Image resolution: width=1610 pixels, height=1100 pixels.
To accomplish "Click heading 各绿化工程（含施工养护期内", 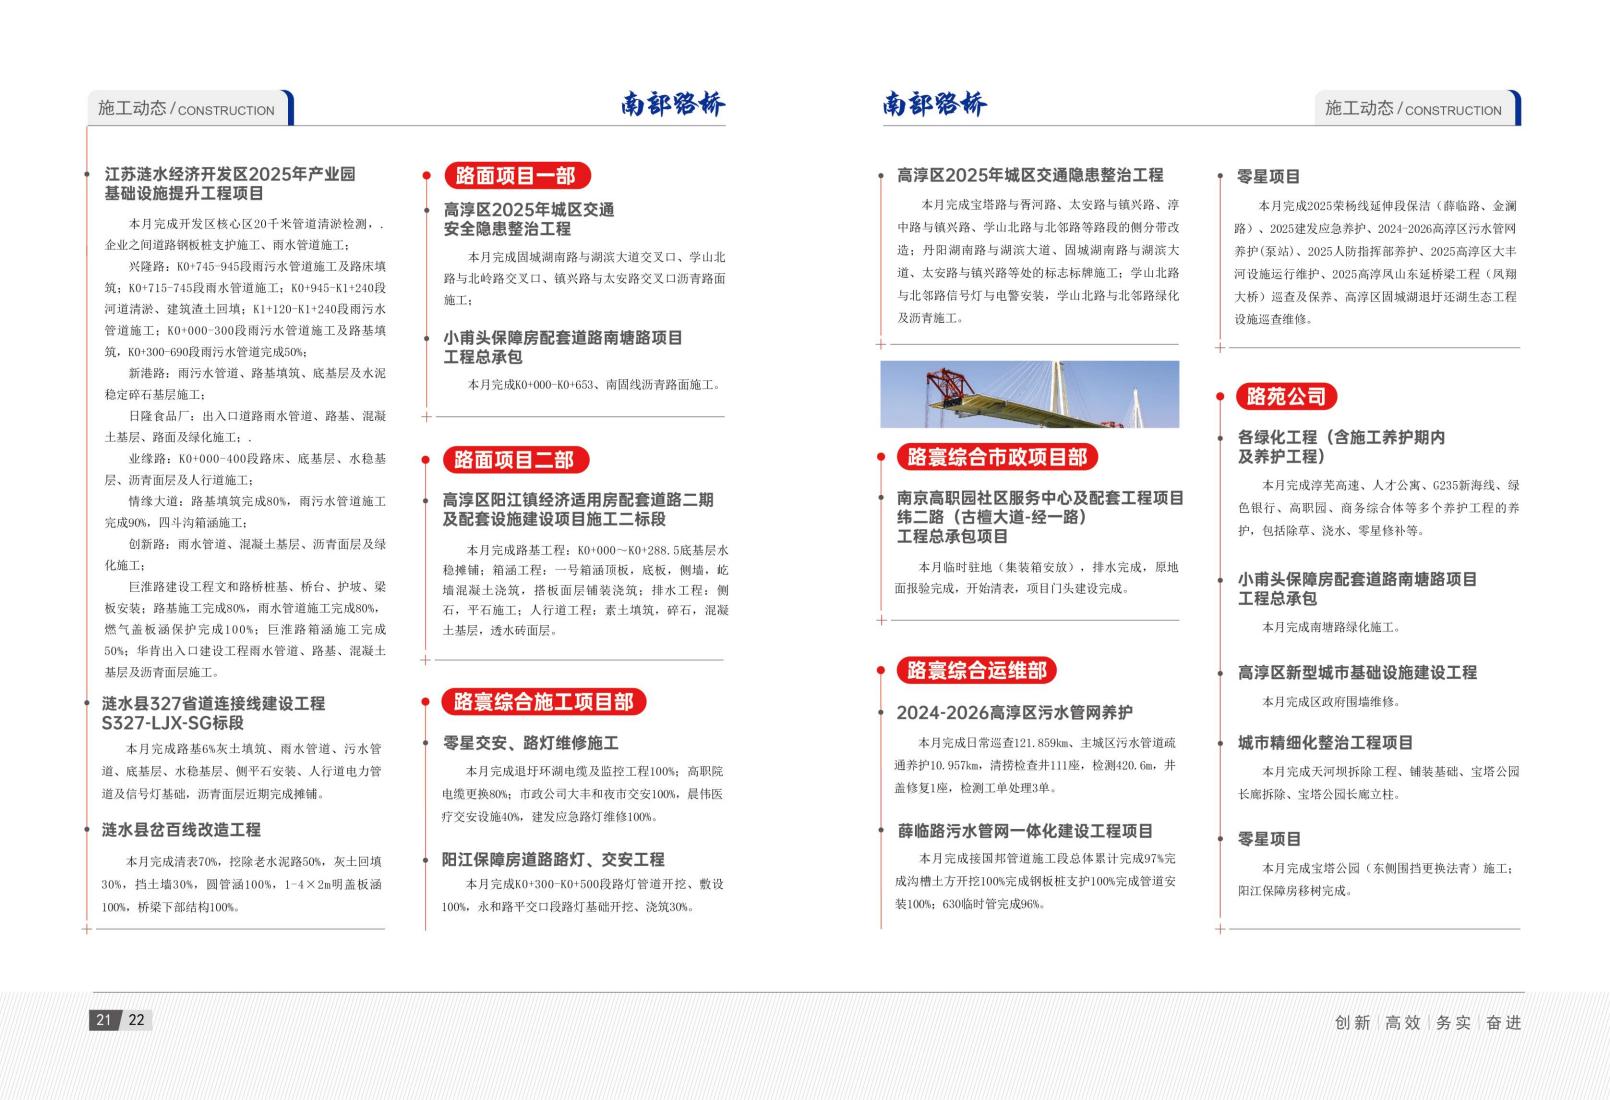I will click(x=1341, y=438).
